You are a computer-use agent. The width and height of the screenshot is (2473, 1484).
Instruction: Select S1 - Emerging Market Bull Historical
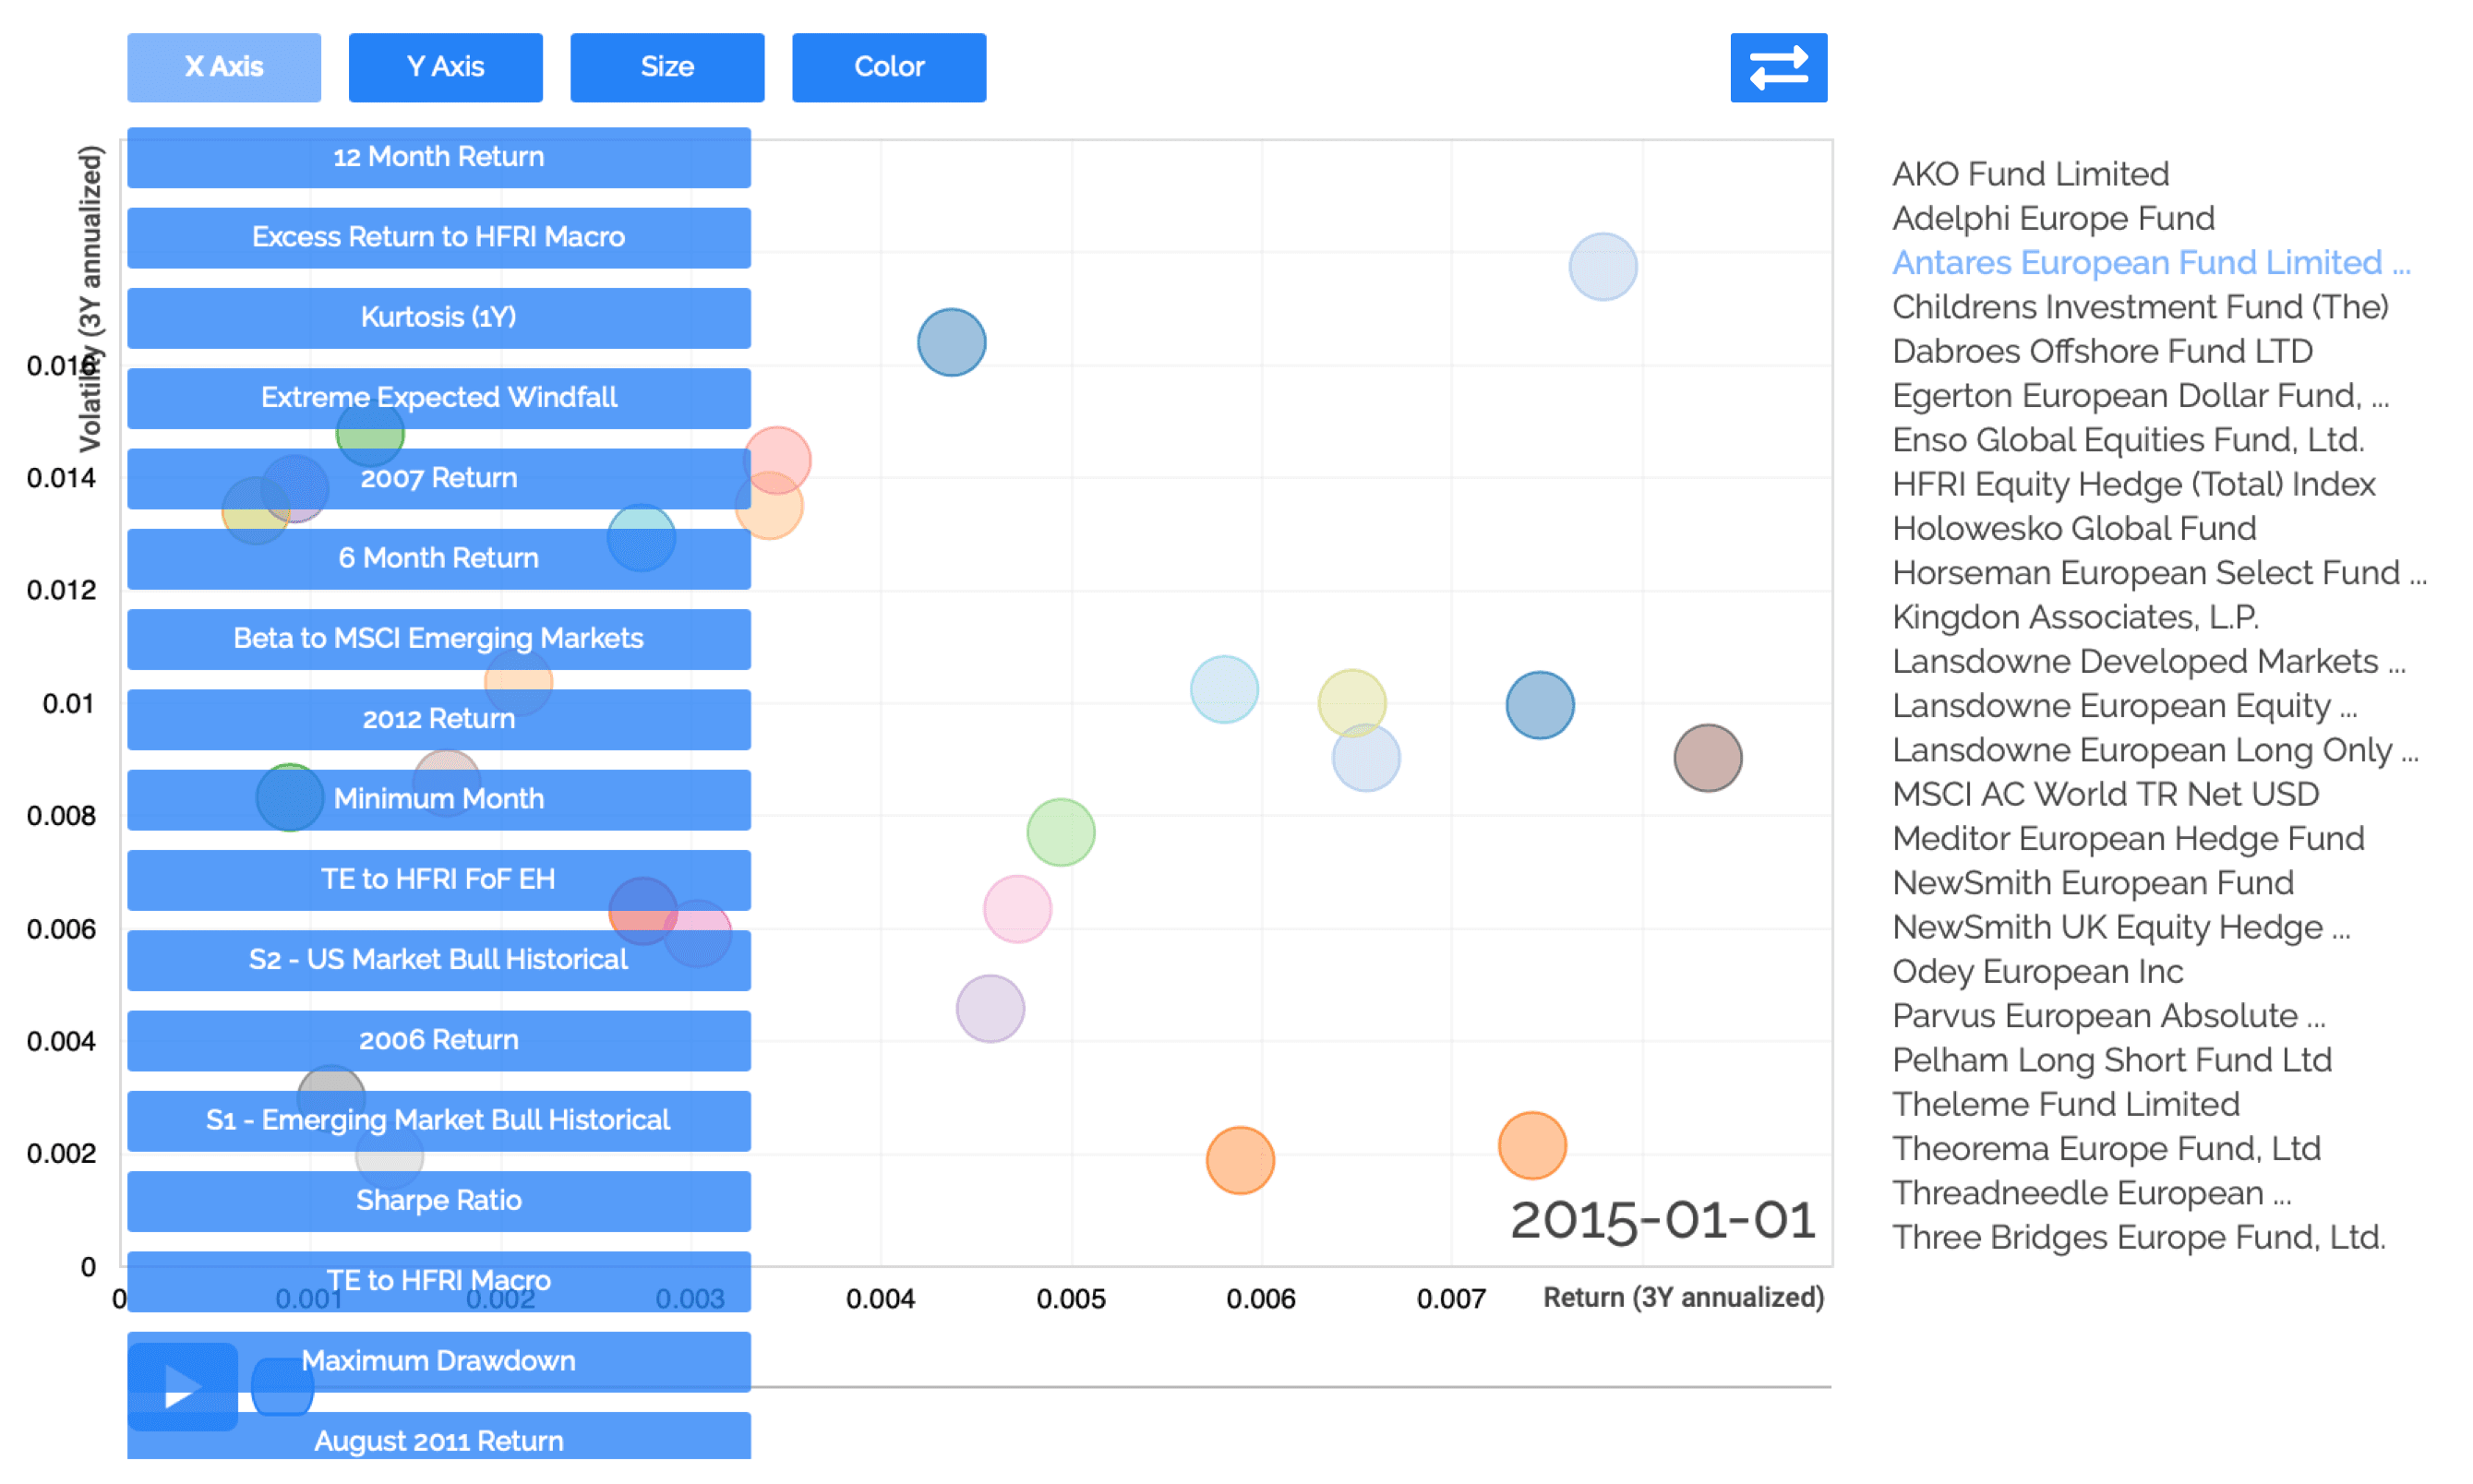[439, 1120]
